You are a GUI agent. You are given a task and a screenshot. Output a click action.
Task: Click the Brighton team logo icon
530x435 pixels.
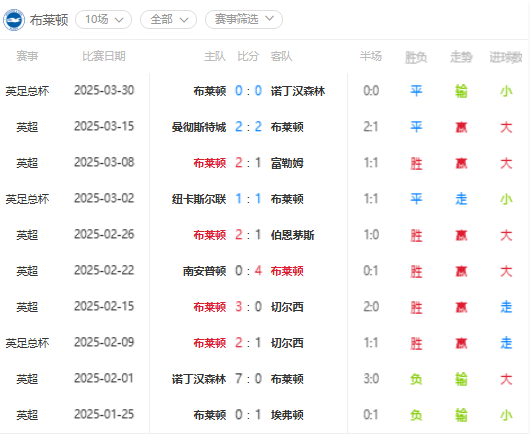pyautogui.click(x=14, y=20)
